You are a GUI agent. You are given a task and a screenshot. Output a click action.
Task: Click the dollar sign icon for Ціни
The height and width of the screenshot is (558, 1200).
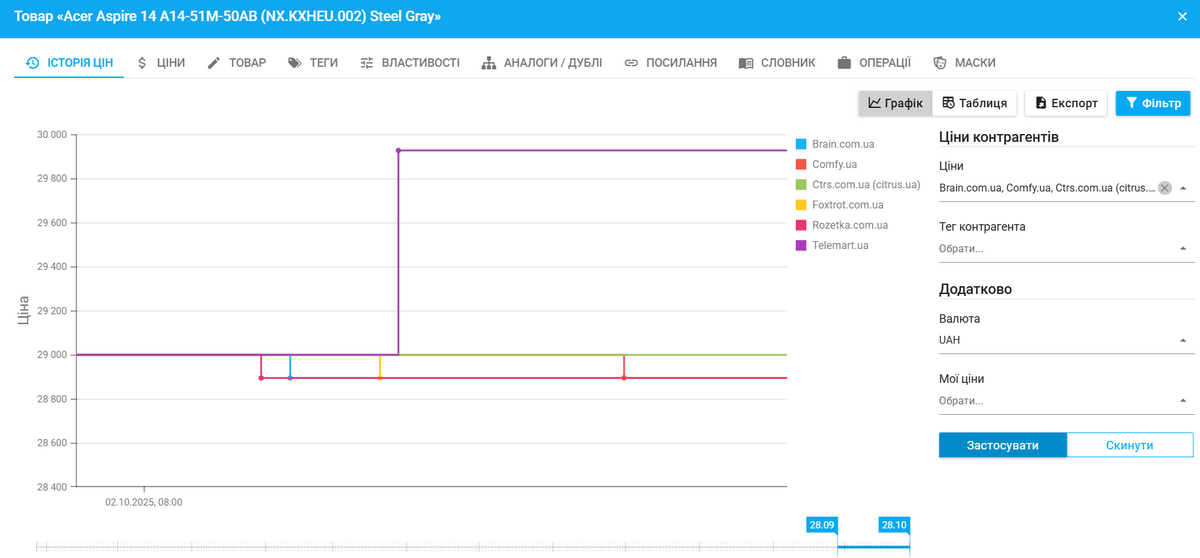142,63
